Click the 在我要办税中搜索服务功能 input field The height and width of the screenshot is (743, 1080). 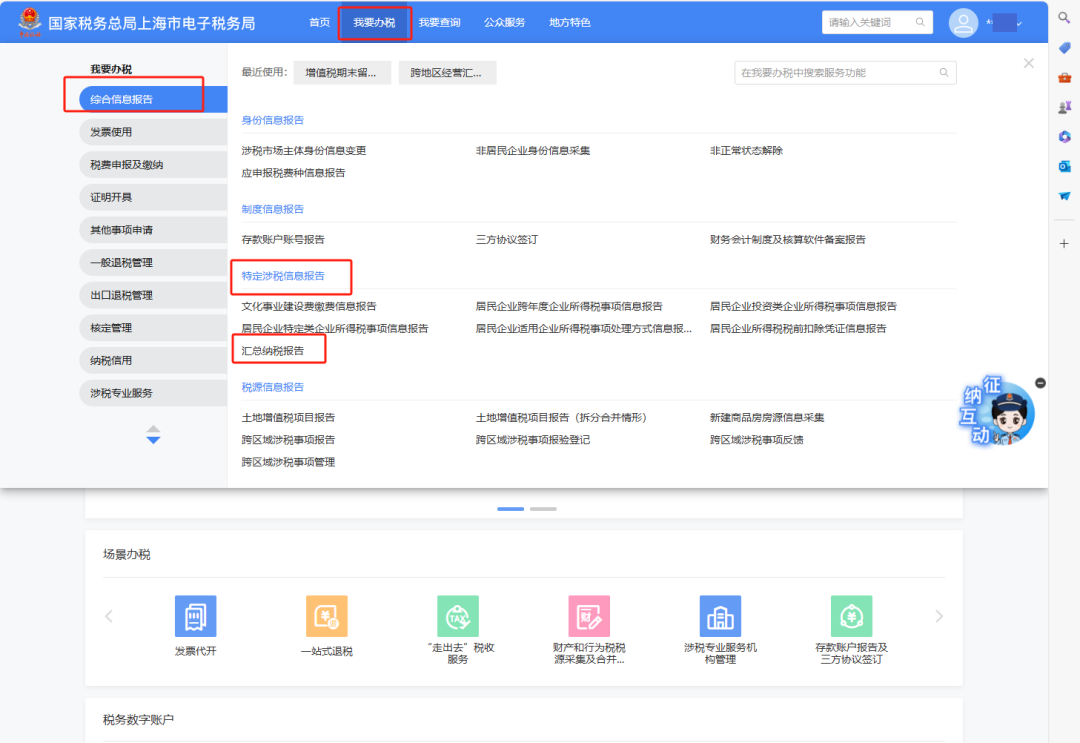(845, 72)
